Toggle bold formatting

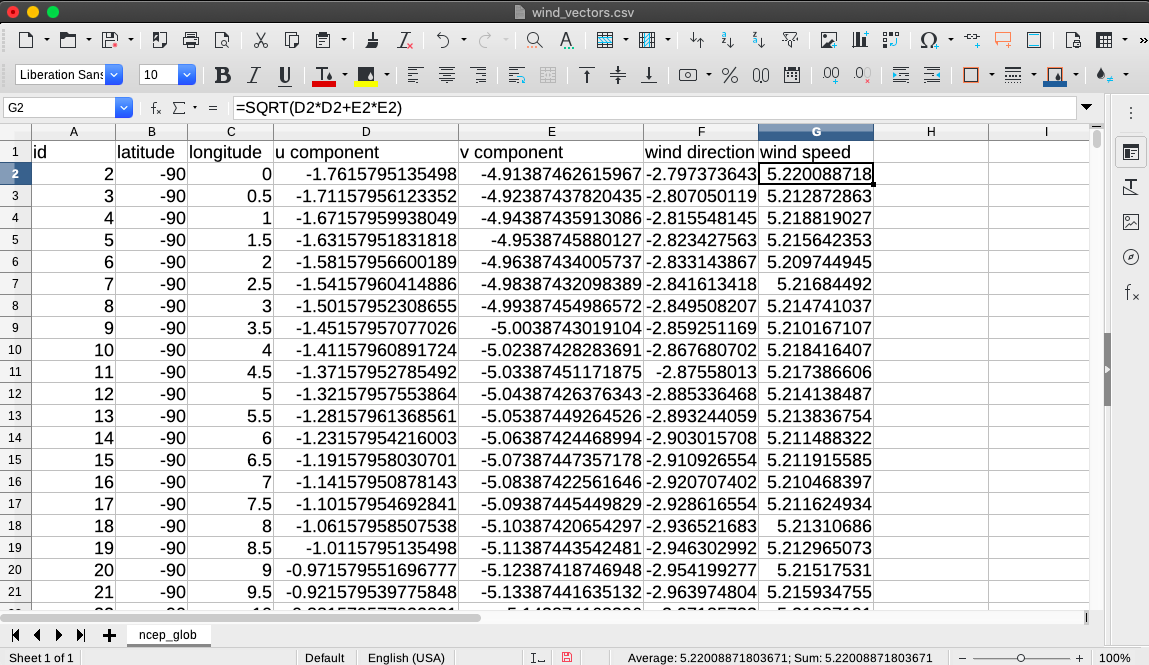pyautogui.click(x=223, y=76)
